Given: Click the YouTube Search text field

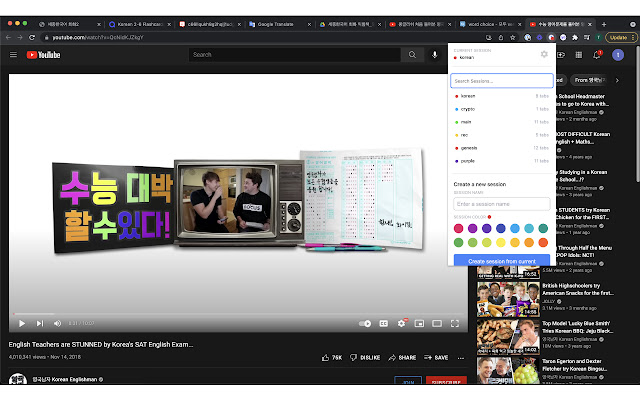Looking at the screenshot, I should tap(295, 55).
